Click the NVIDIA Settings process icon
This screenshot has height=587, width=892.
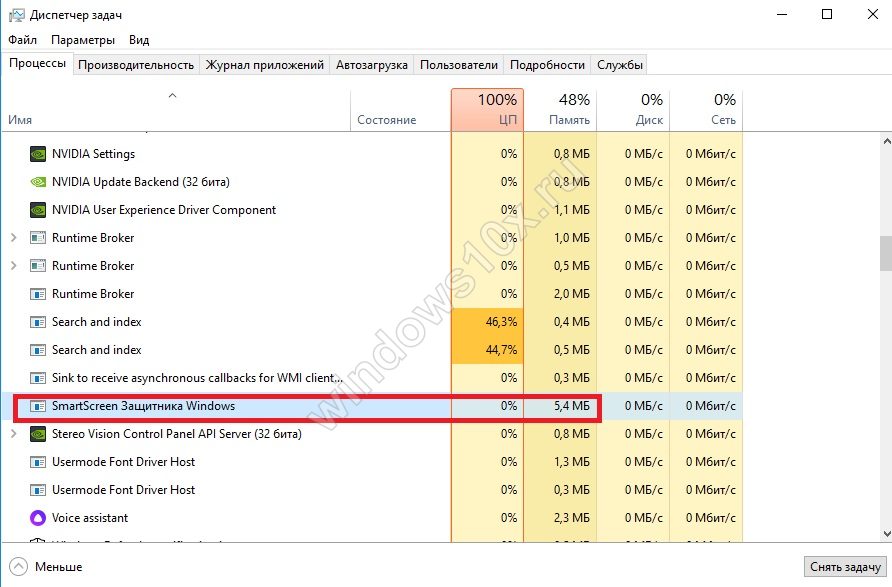point(38,154)
